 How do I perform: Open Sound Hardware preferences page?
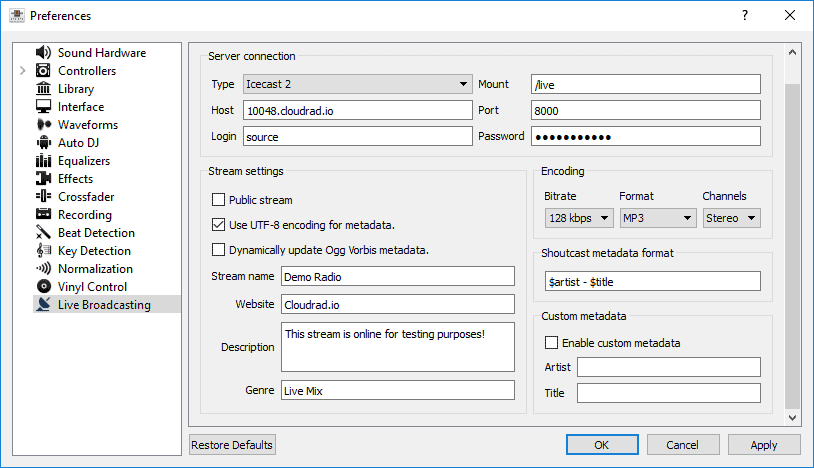(102, 52)
